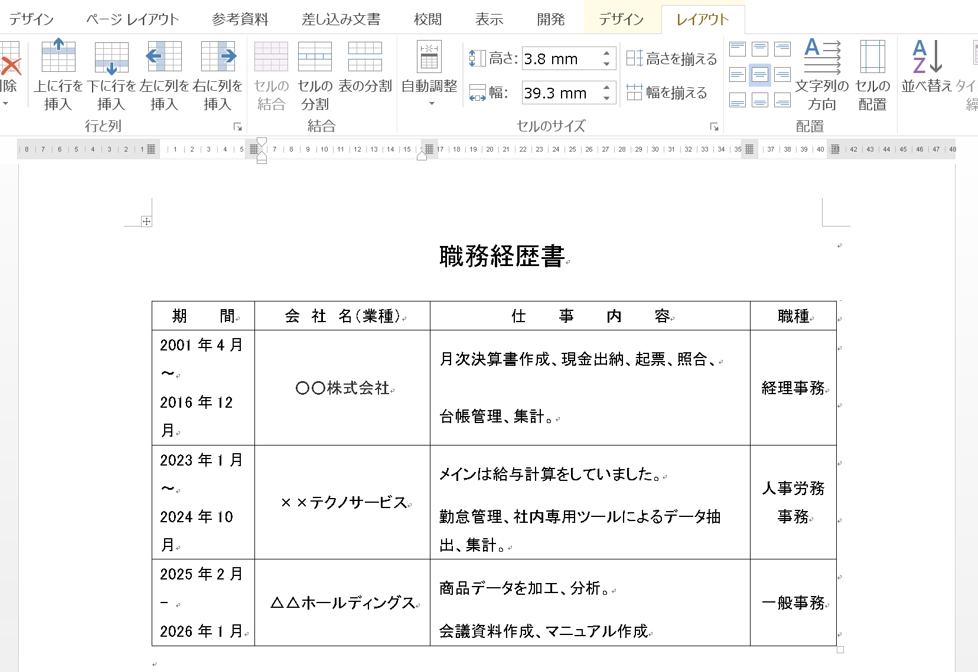Click the width (幅) input field
The height and width of the screenshot is (672, 978).
click(x=558, y=93)
